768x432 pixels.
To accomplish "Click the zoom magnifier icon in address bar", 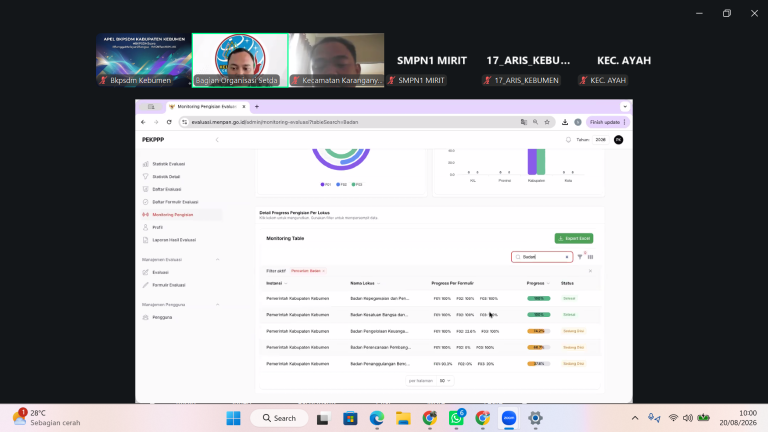I will pyautogui.click(x=535, y=122).
